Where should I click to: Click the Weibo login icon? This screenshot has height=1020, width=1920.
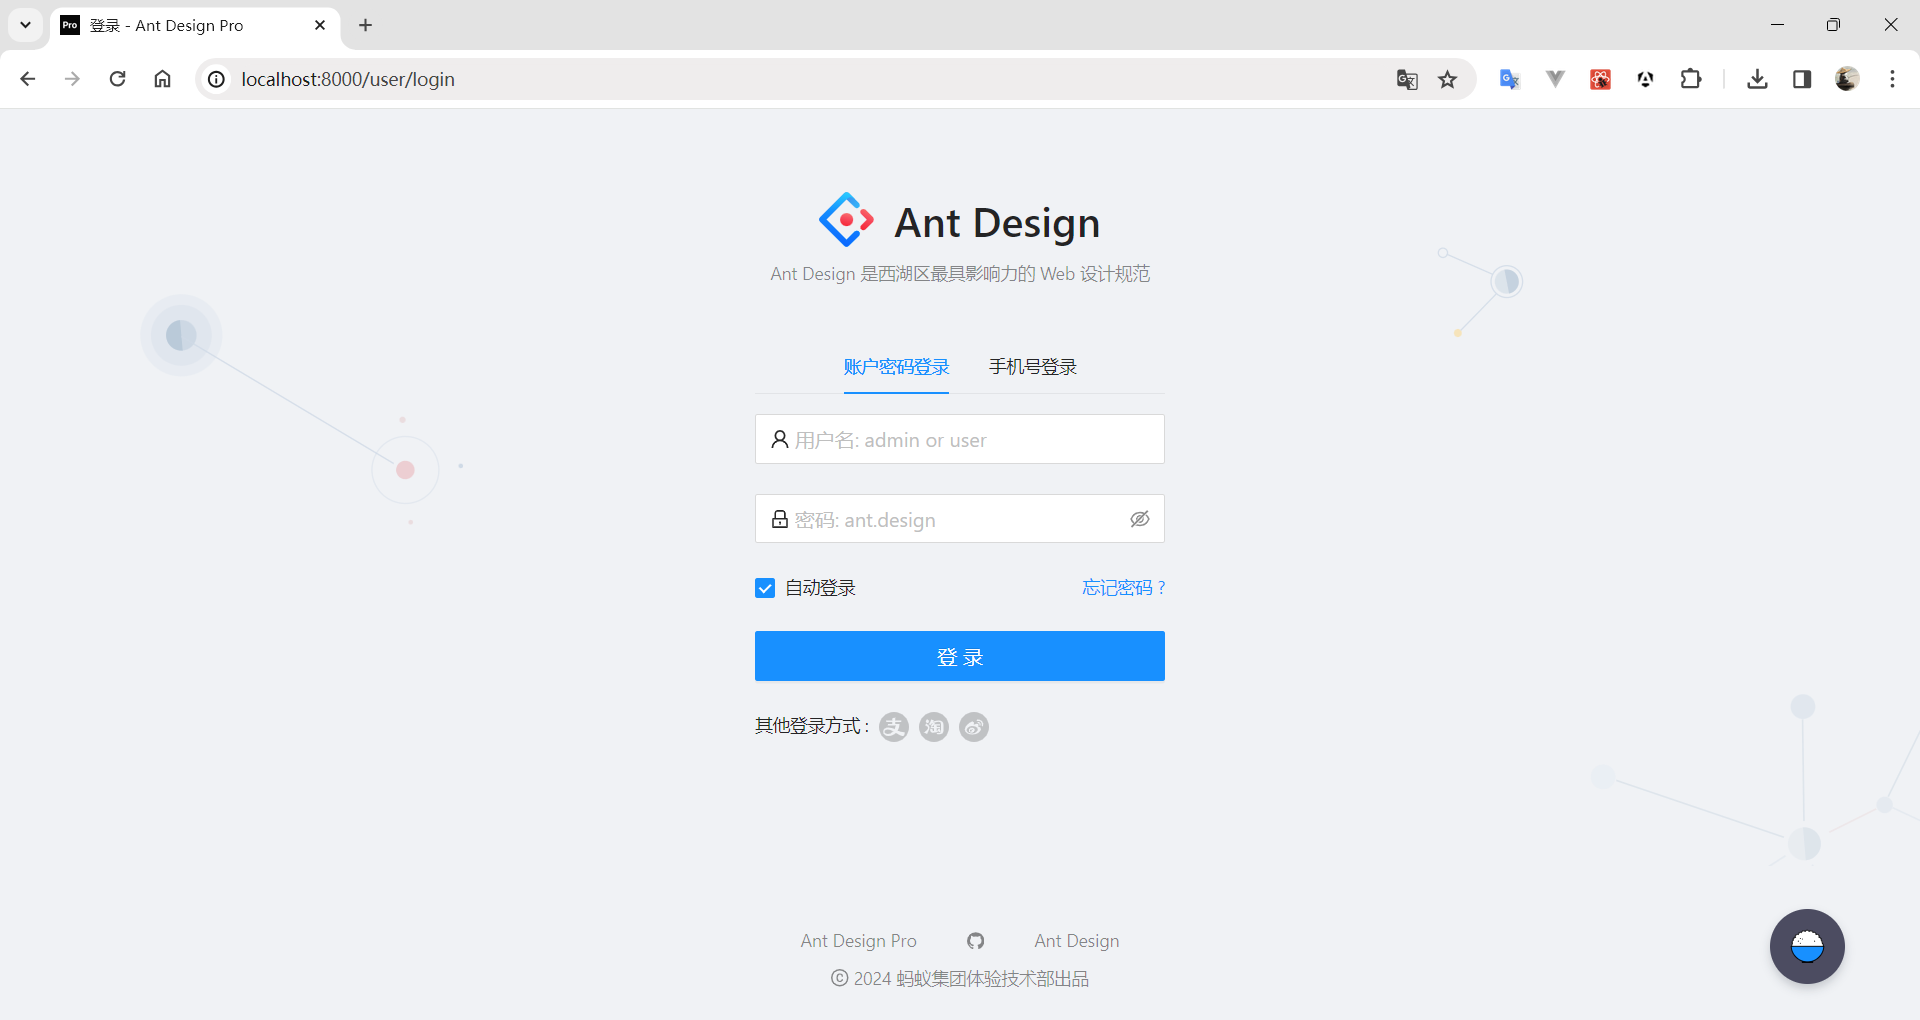pyautogui.click(x=974, y=727)
